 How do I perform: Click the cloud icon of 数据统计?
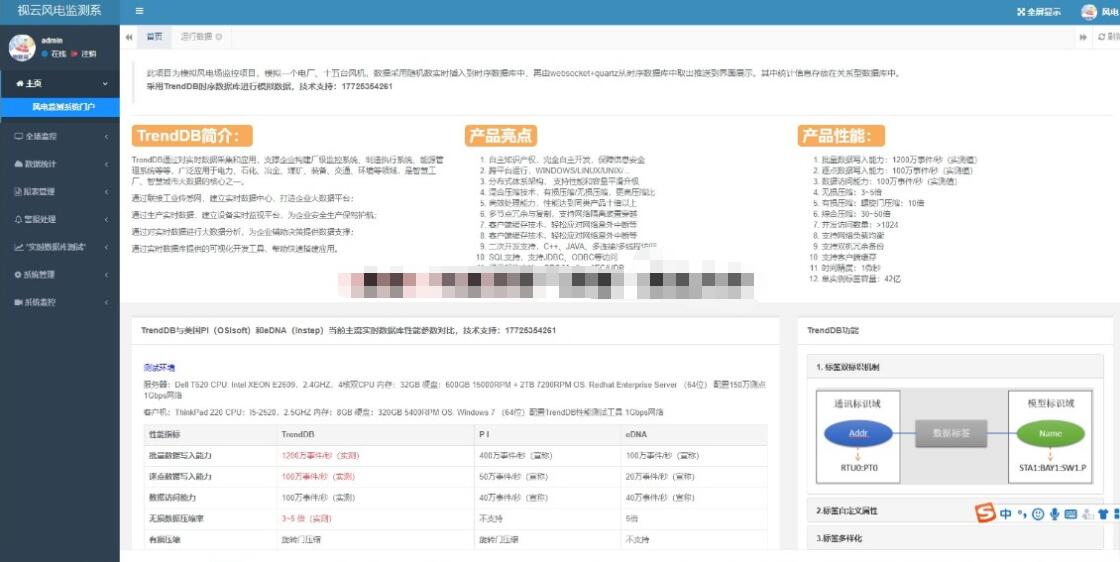pos(19,164)
